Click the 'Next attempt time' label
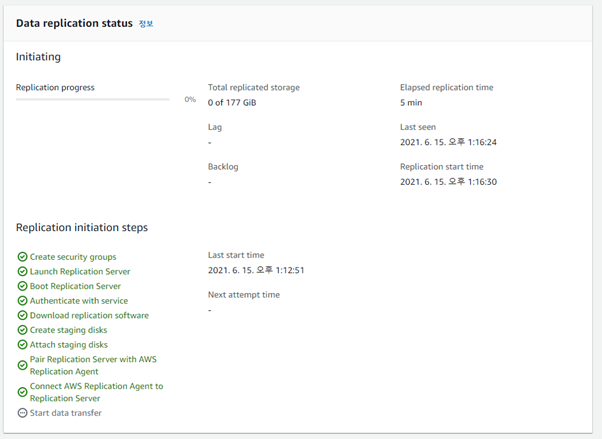Image resolution: width=602 pixels, height=439 pixels. click(x=243, y=295)
